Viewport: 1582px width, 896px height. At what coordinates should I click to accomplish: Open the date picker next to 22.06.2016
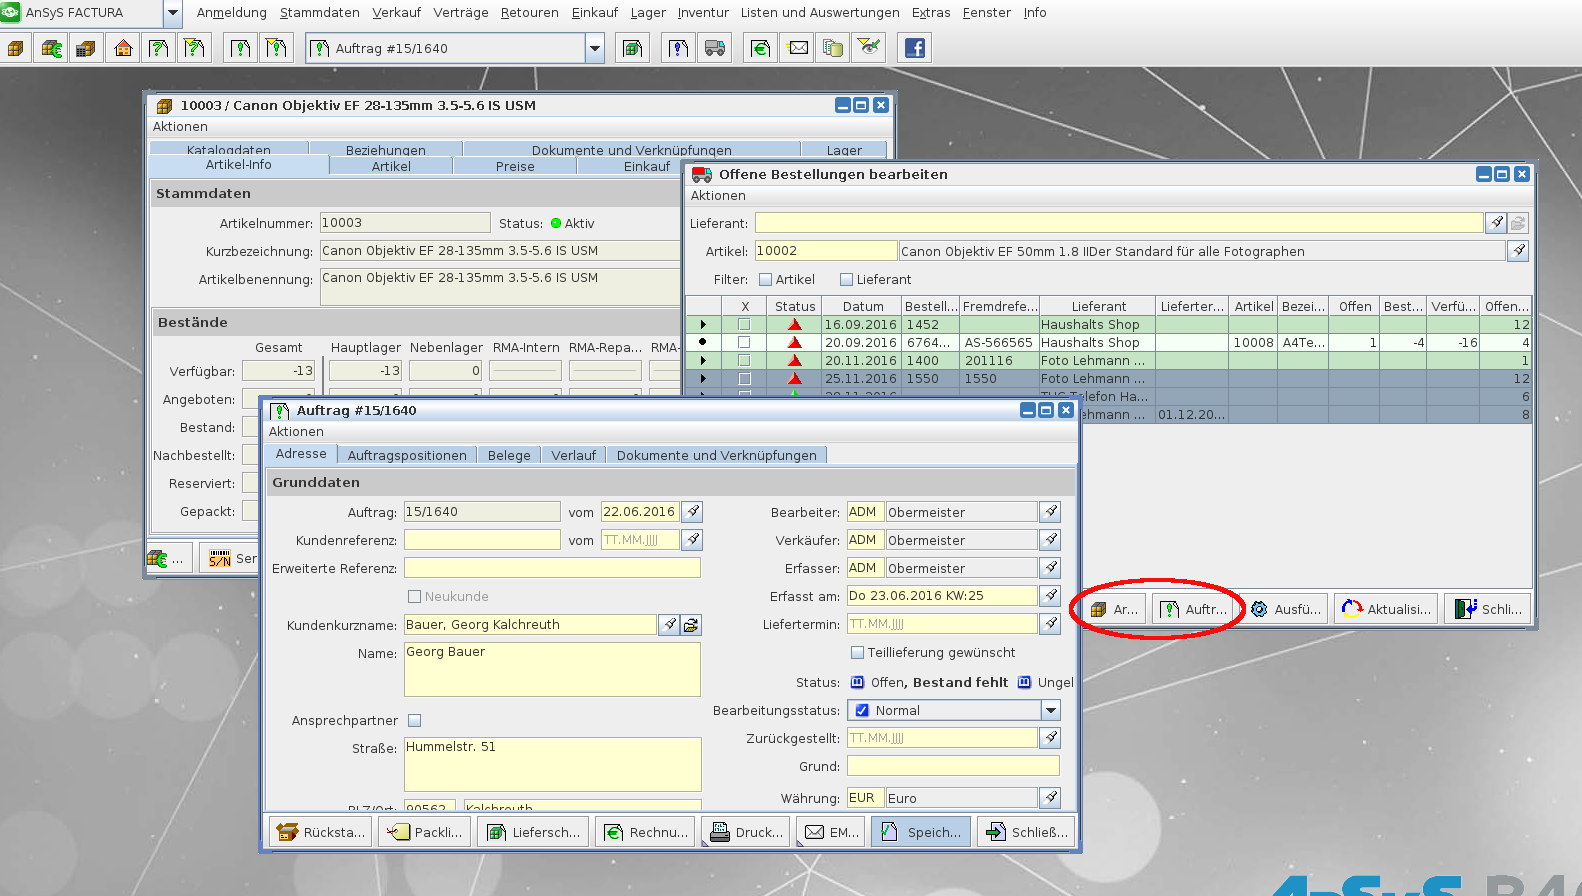pos(693,512)
